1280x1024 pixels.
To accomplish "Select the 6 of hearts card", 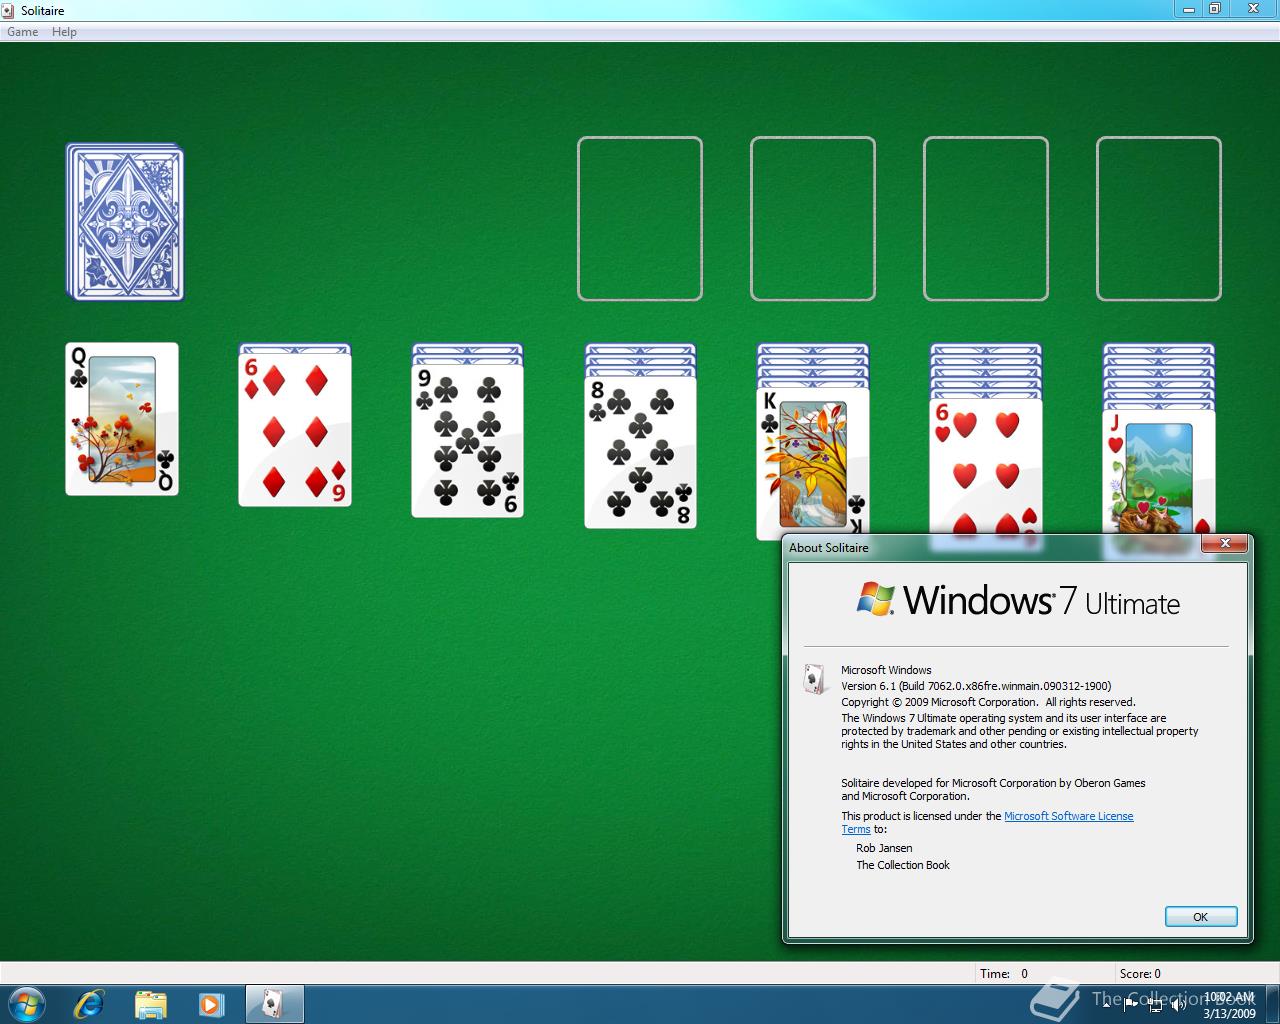I will pyautogui.click(x=986, y=466).
